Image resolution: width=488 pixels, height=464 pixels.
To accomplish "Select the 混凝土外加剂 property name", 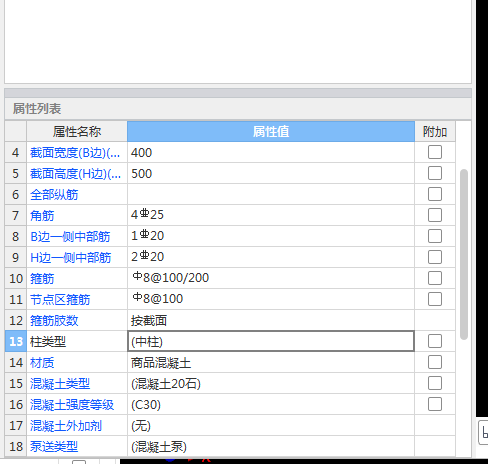I will pyautogui.click(x=77, y=425).
